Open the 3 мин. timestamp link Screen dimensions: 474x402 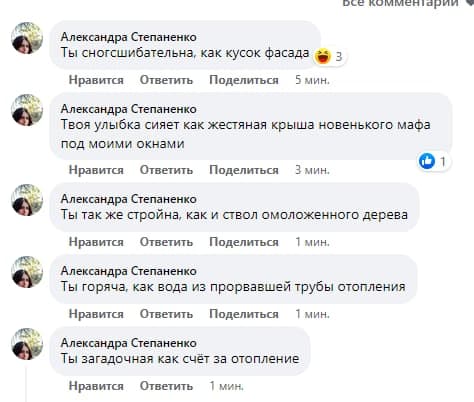pos(312,170)
